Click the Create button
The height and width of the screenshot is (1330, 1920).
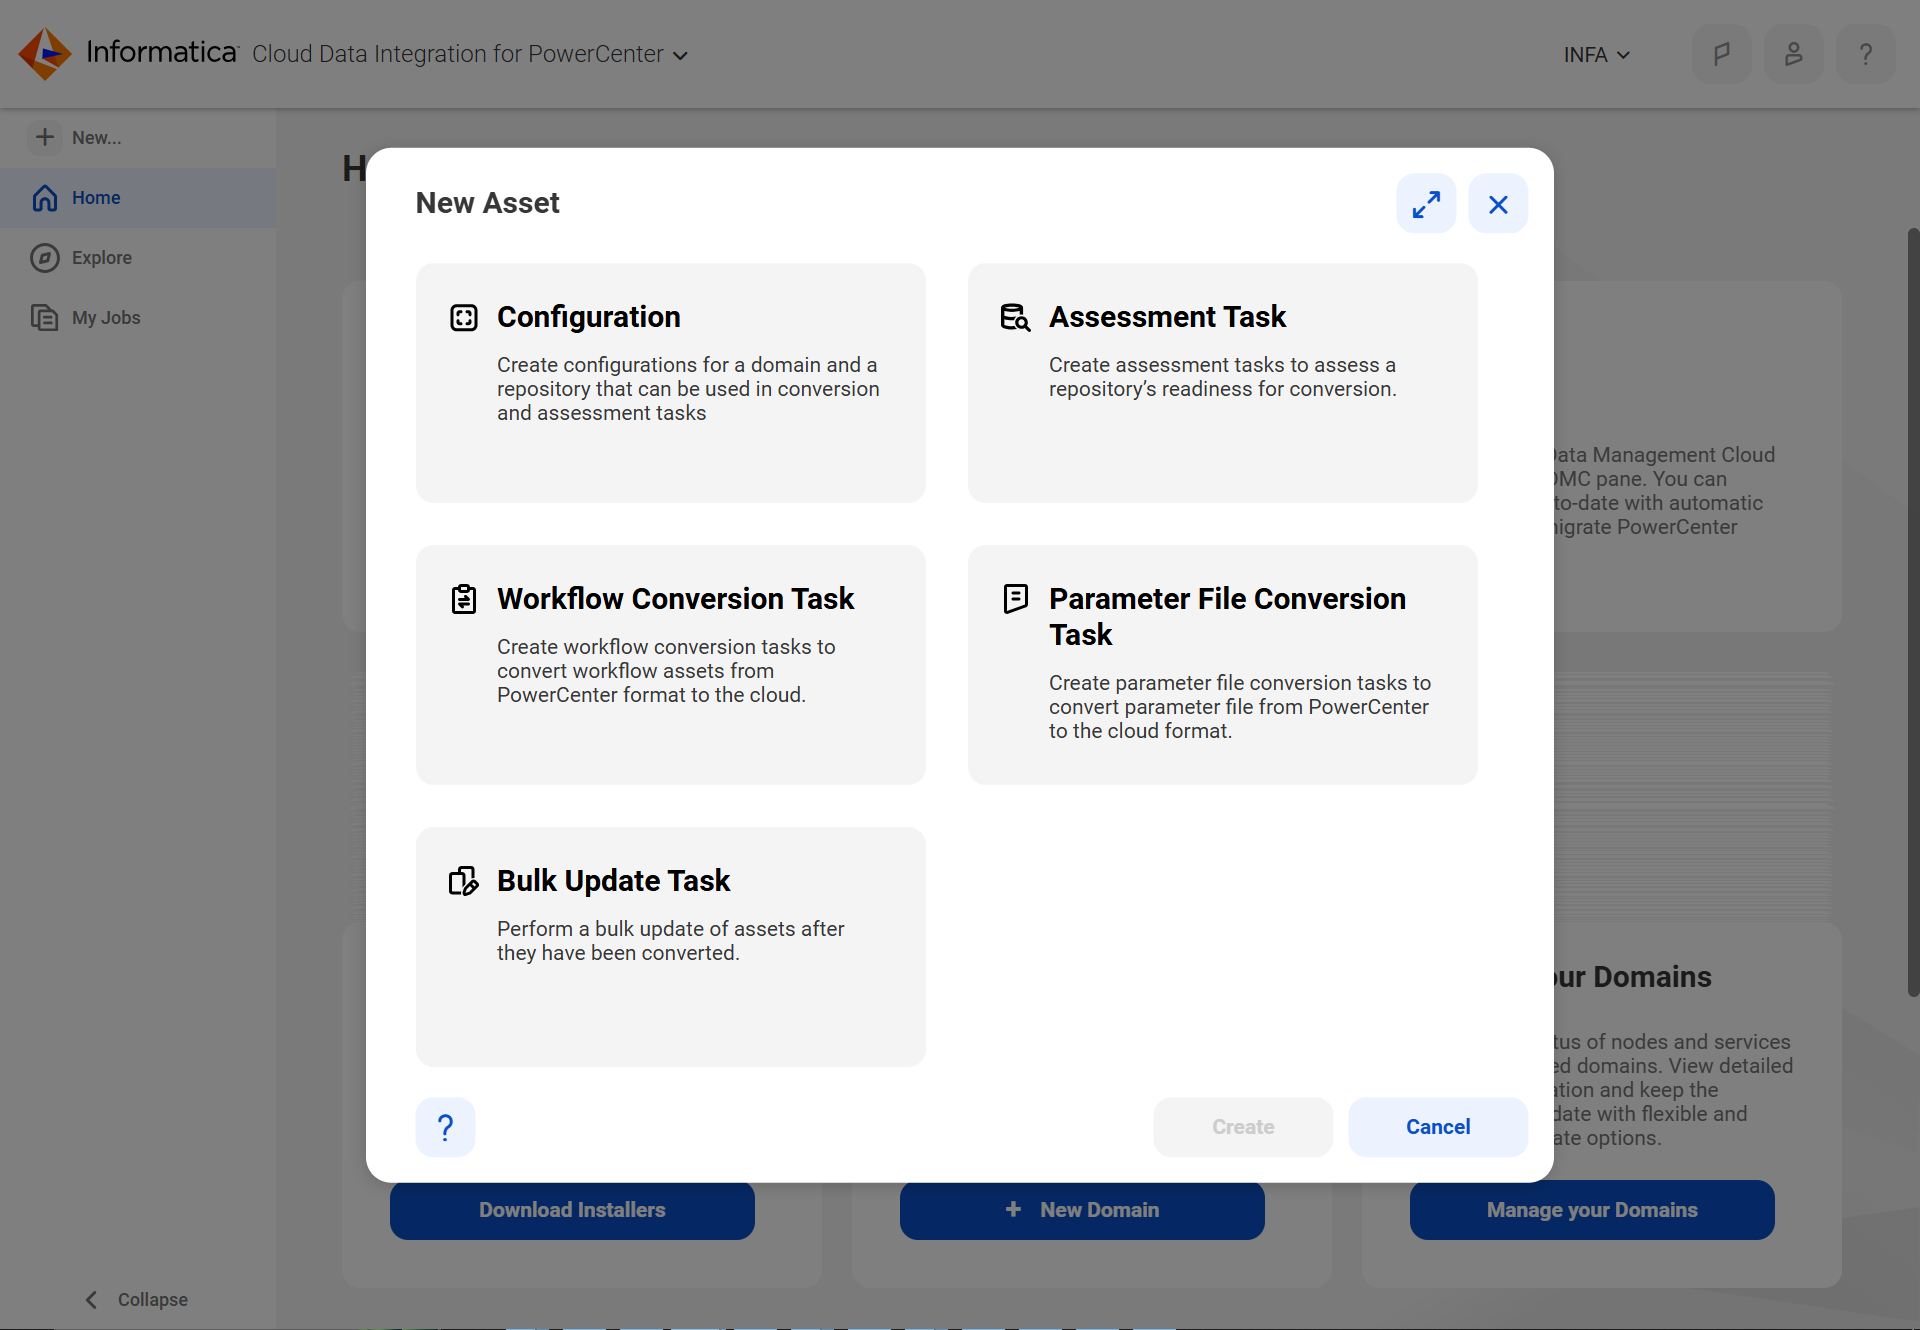tap(1242, 1126)
